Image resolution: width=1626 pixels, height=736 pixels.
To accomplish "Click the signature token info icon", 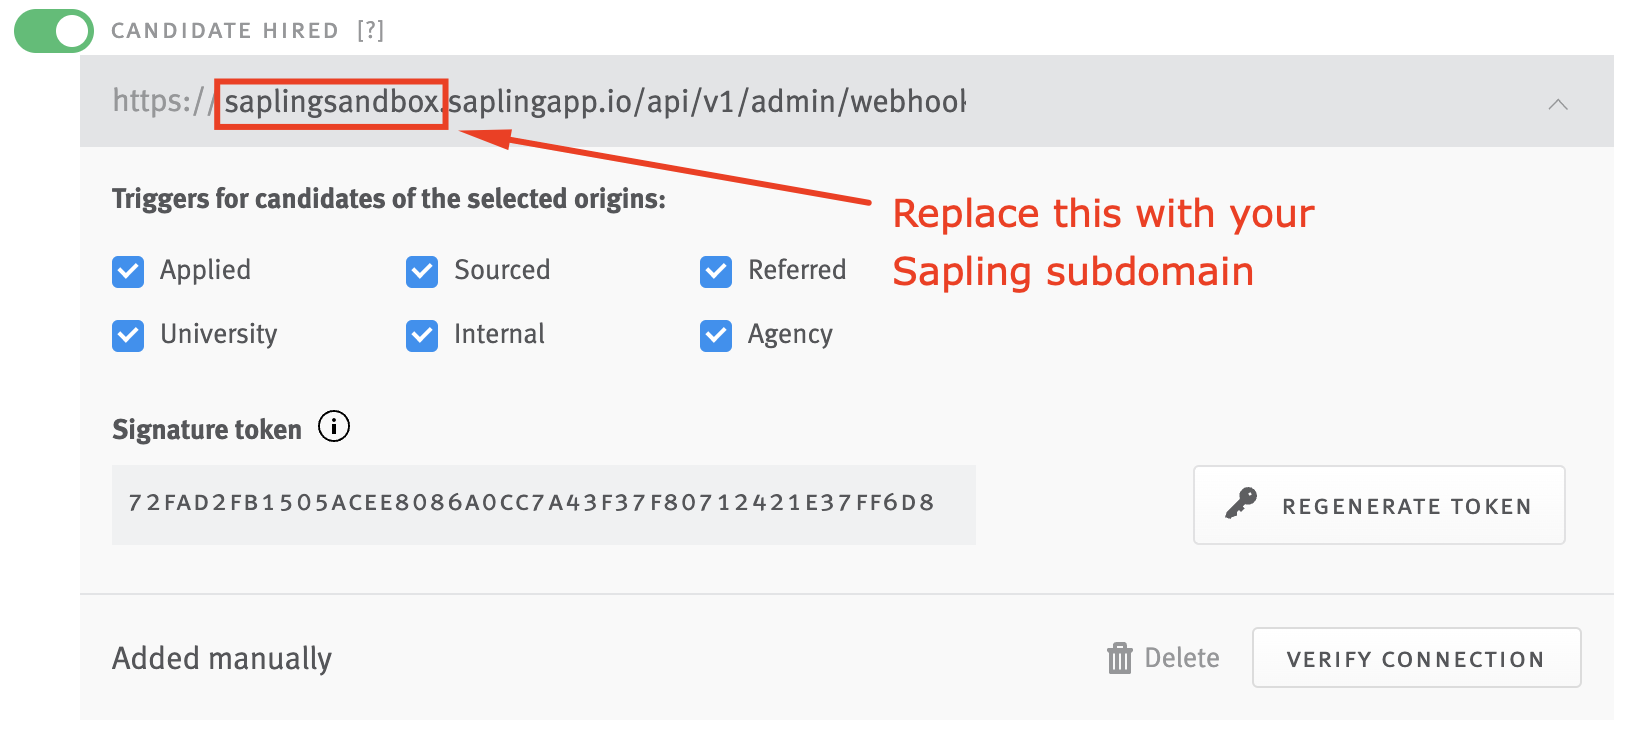I will point(334,427).
